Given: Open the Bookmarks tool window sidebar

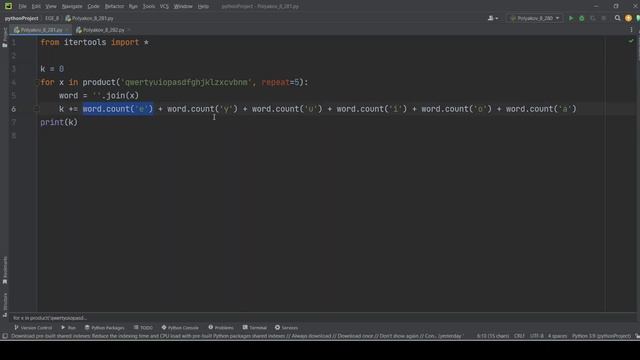Looking at the screenshot, I should click(5, 270).
